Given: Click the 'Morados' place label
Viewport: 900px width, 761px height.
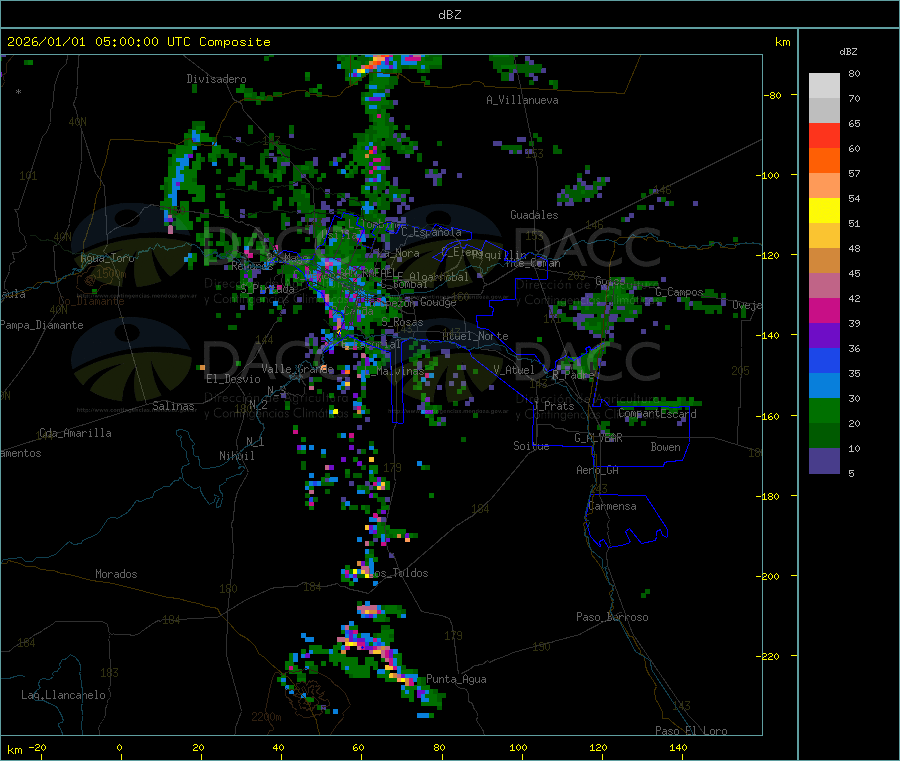Looking at the screenshot, I should click(116, 574).
